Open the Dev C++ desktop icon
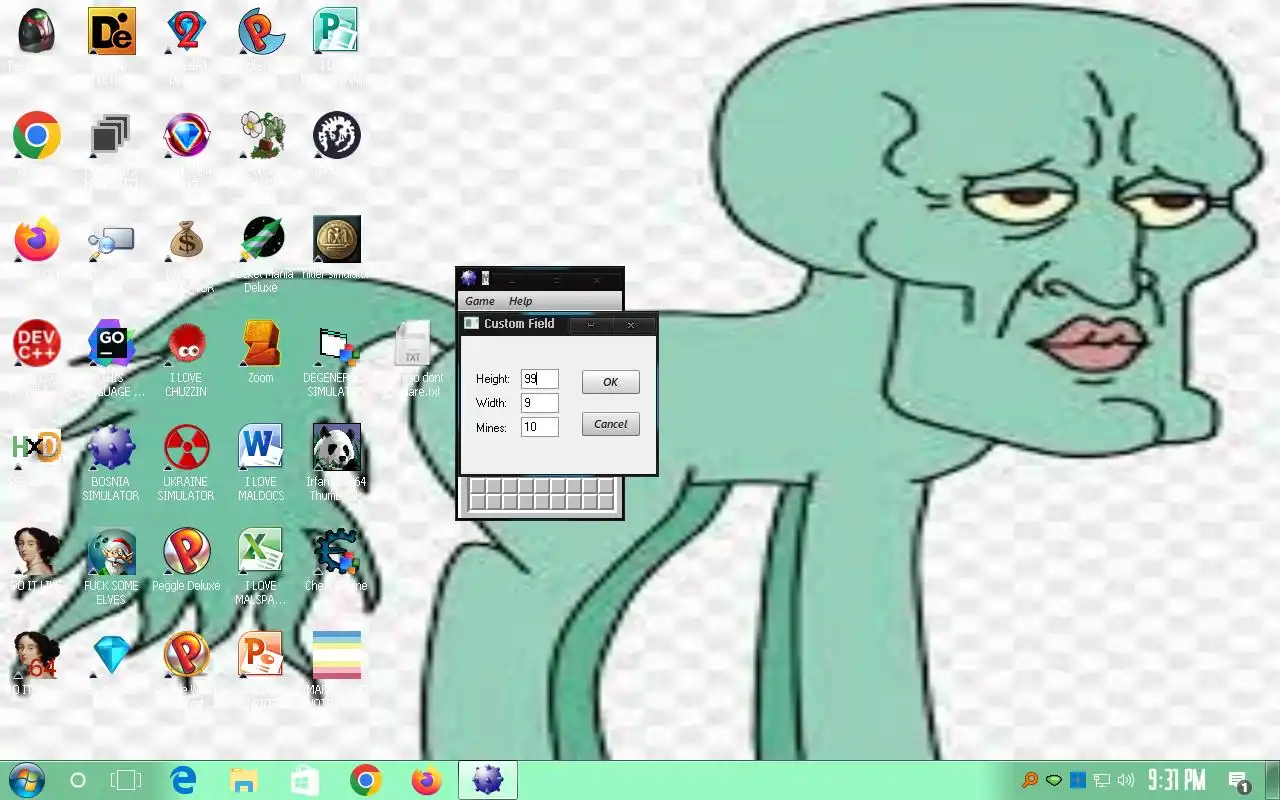This screenshot has height=800, width=1280. click(x=37, y=344)
